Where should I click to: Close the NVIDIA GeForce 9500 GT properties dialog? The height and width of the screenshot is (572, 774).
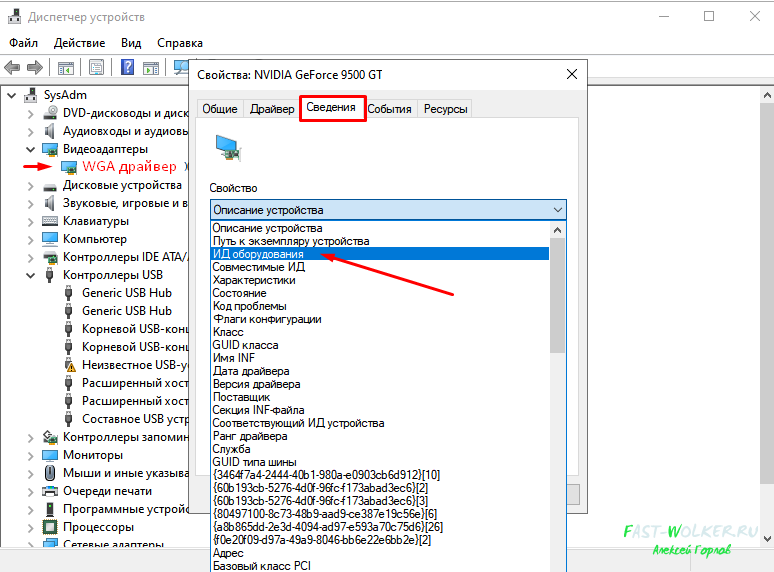tap(572, 74)
